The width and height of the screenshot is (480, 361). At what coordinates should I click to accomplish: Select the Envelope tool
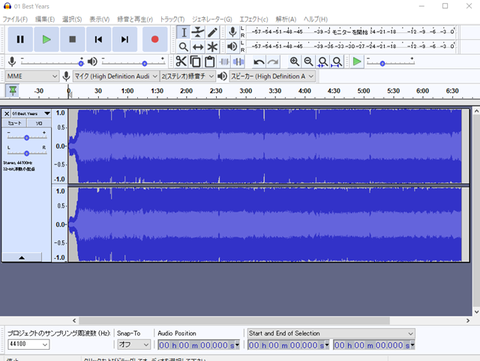198,32
